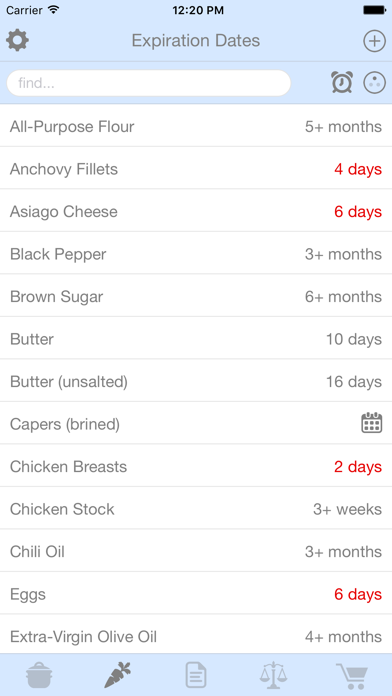Tap the alarm clock icon

342,83
